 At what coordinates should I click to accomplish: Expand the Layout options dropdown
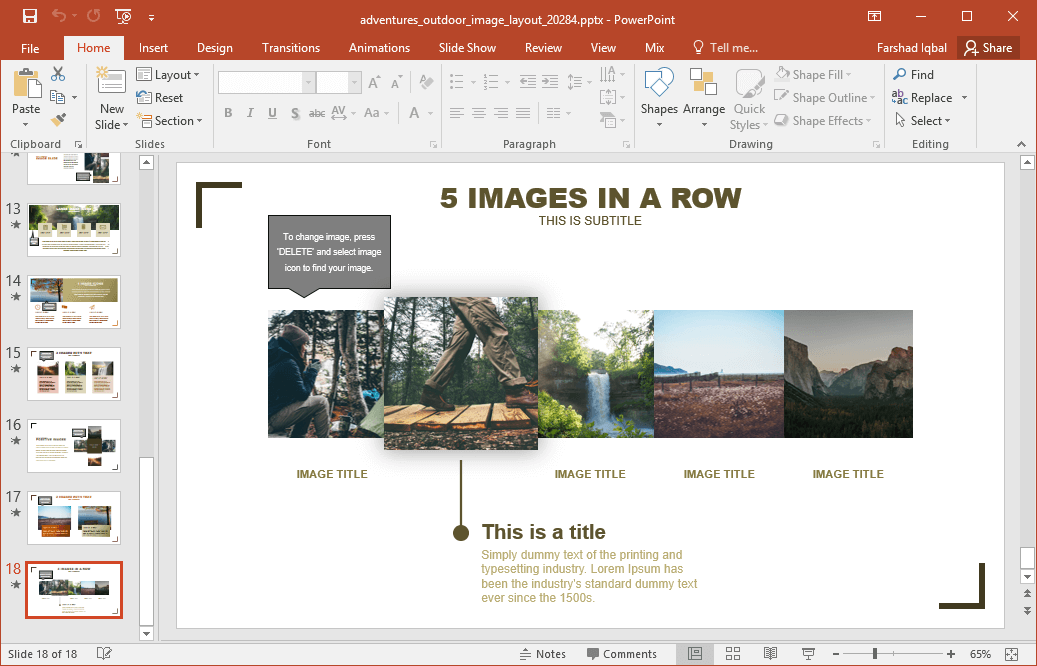[170, 74]
